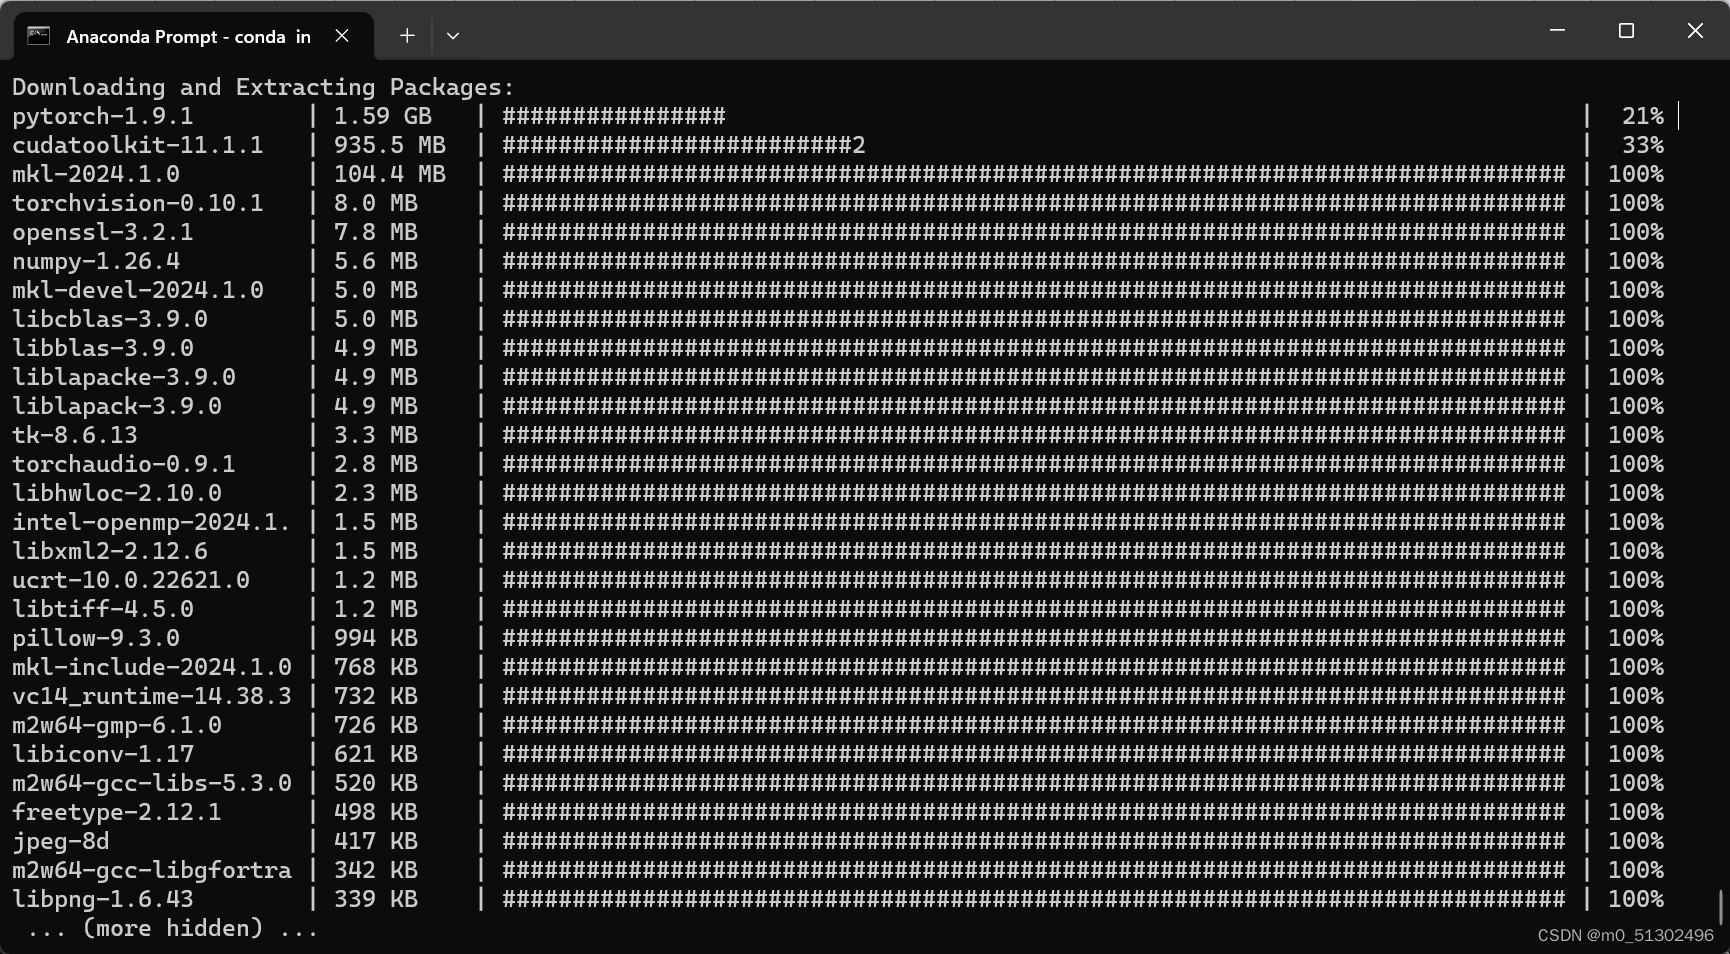Open the terminal profiles dropdown
The width and height of the screenshot is (1730, 954).
[x=453, y=36]
